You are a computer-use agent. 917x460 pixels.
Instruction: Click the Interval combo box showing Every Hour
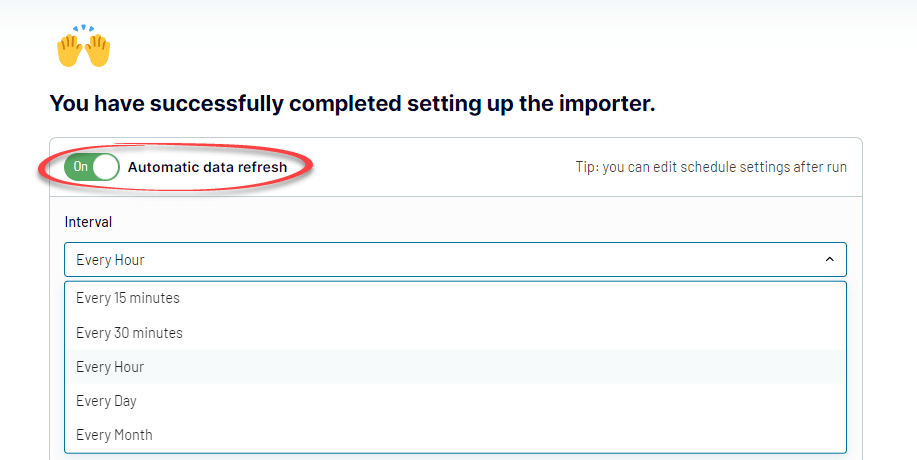click(x=455, y=260)
